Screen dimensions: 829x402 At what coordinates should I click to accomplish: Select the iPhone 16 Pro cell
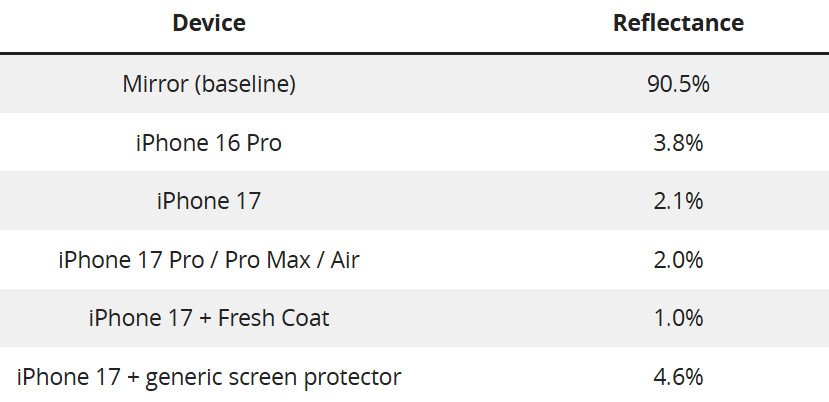pos(209,143)
